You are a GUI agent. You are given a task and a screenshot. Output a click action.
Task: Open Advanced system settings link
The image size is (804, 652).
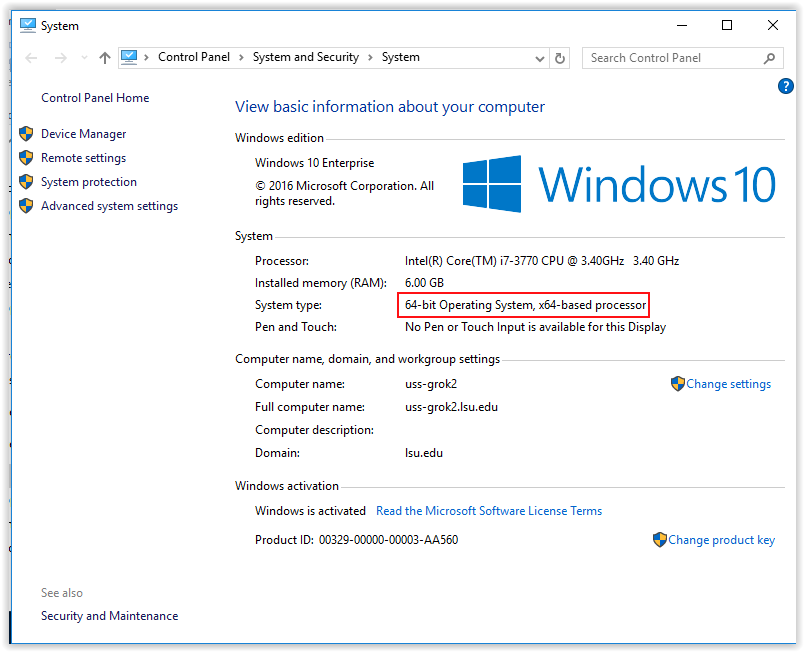pyautogui.click(x=109, y=206)
